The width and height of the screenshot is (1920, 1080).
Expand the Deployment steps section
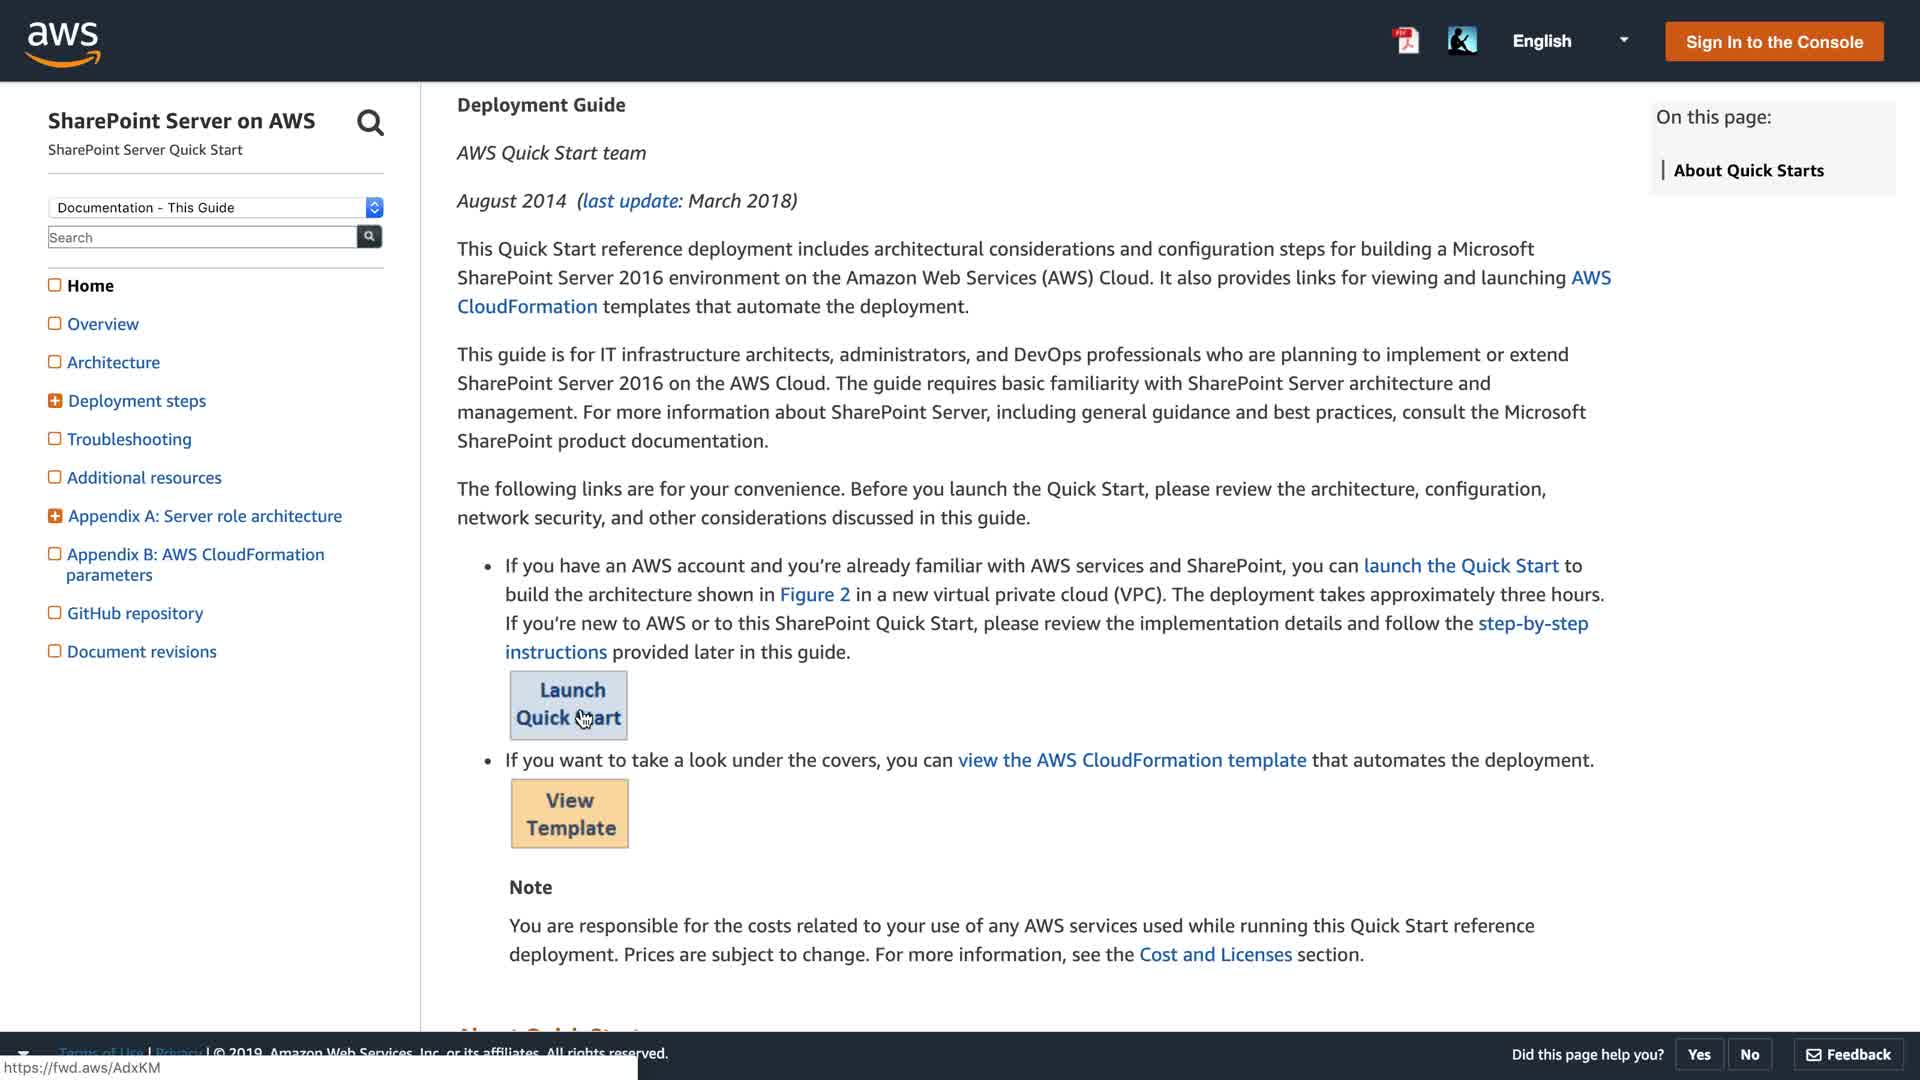click(x=55, y=401)
